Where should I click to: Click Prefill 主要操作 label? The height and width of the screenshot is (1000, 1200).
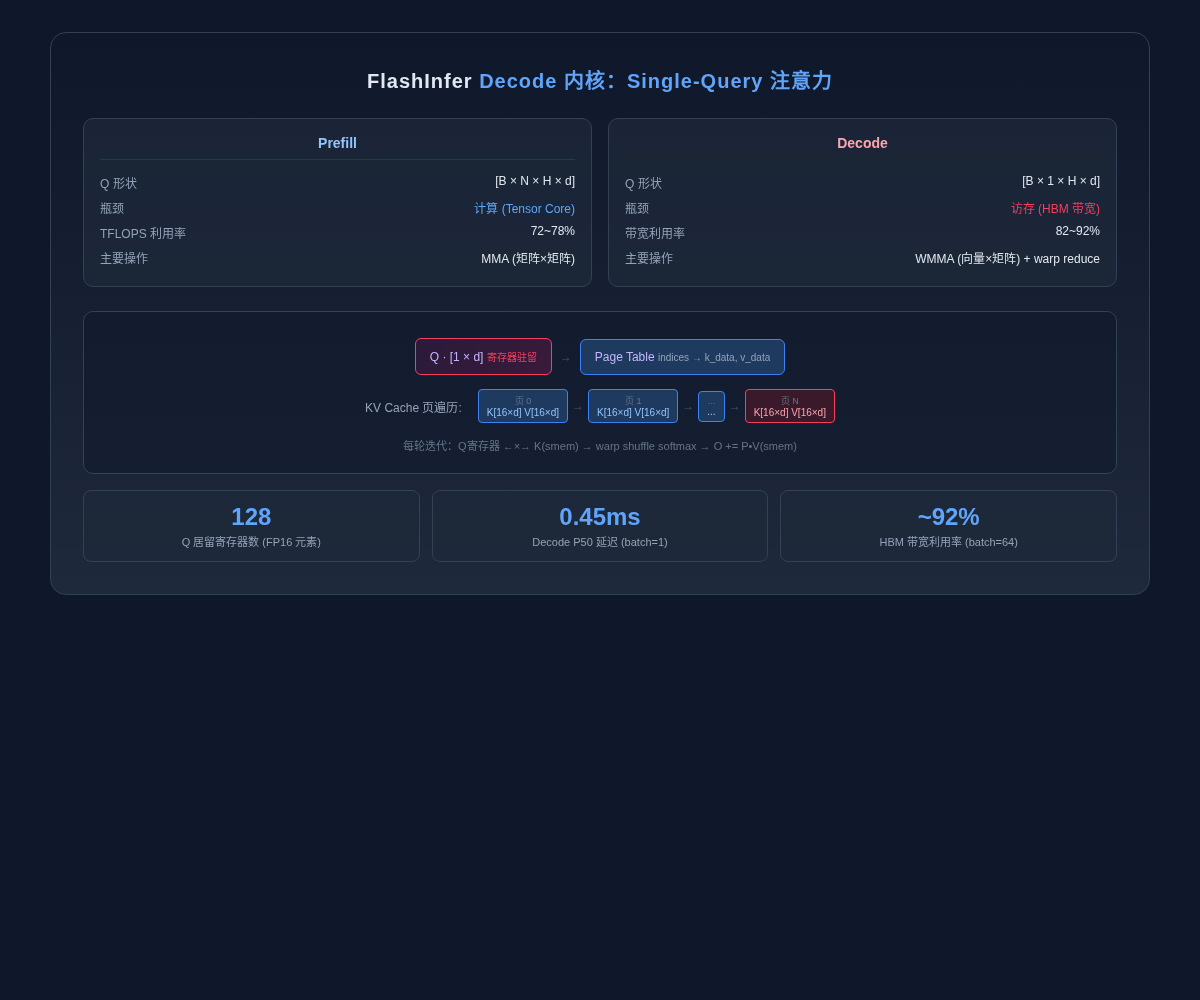(124, 259)
